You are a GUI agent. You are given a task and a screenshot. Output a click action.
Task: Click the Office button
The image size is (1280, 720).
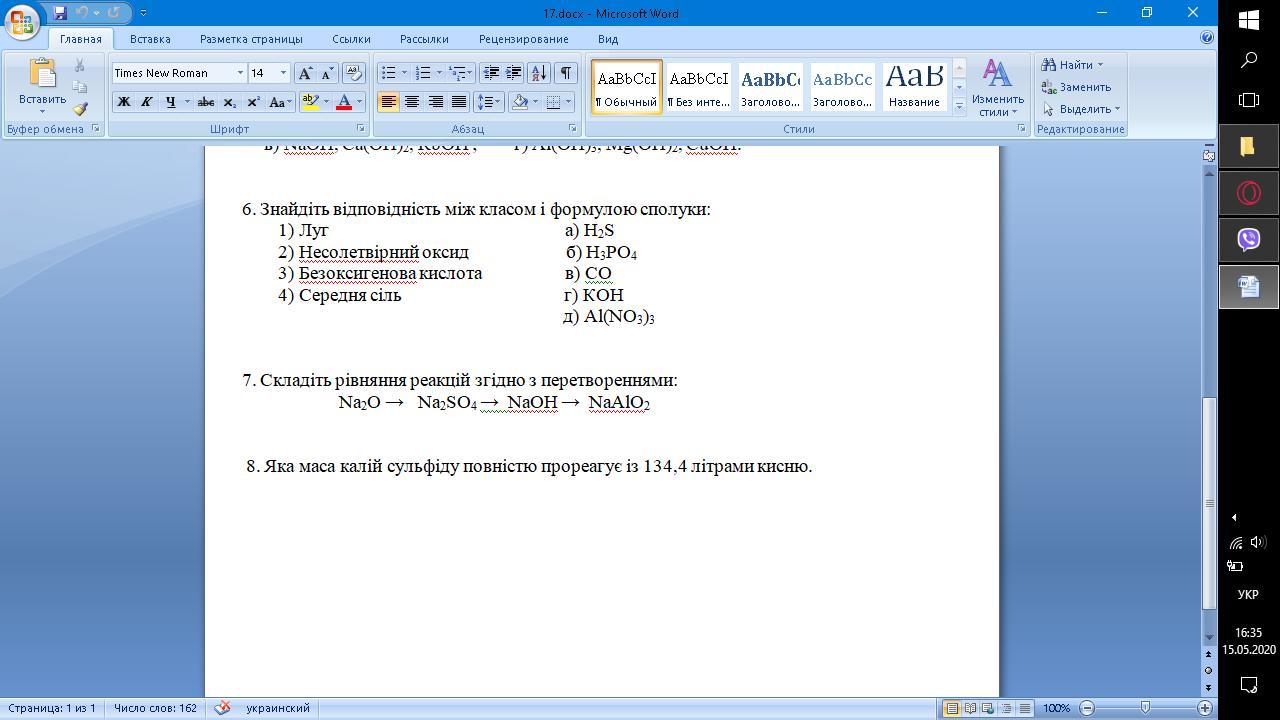pyautogui.click(x=22, y=20)
